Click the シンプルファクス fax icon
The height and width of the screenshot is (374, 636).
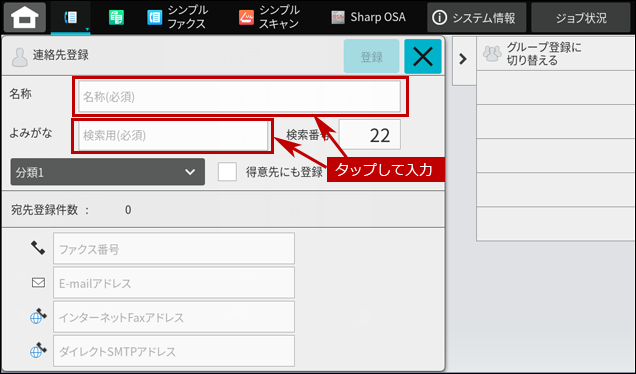(155, 17)
